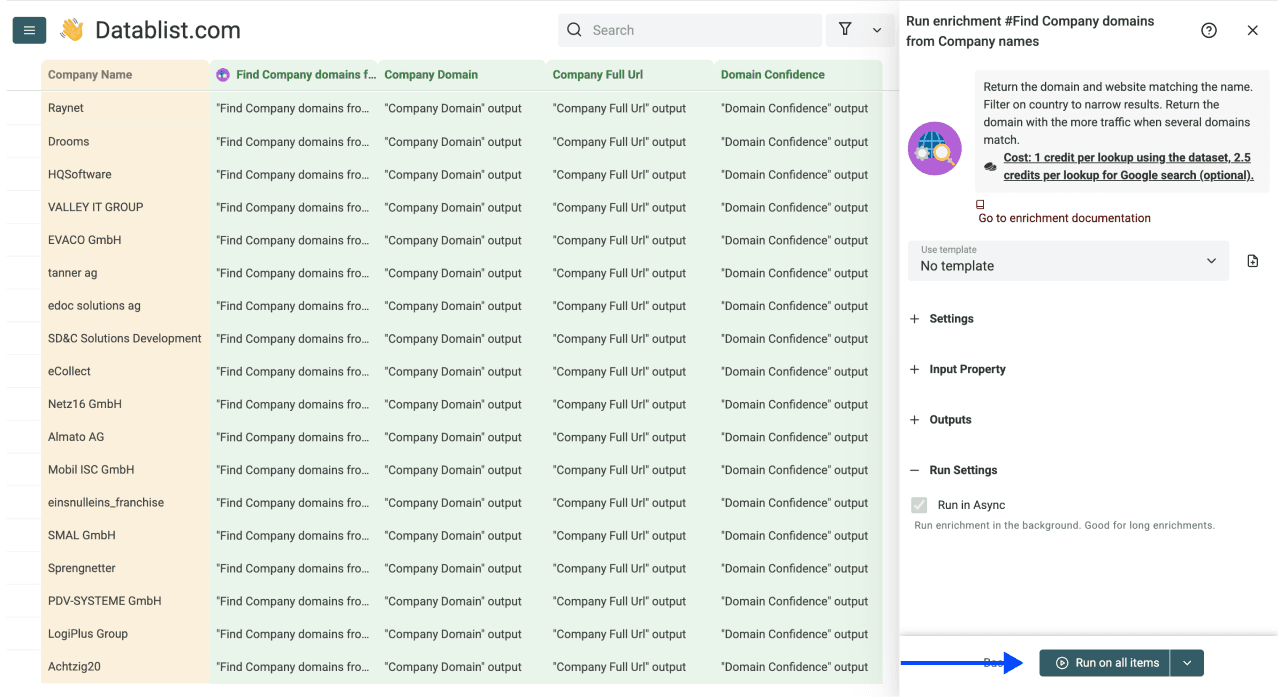Click the Netz16 GmbH cell
This screenshot has width=1287, height=700.
click(x=126, y=404)
